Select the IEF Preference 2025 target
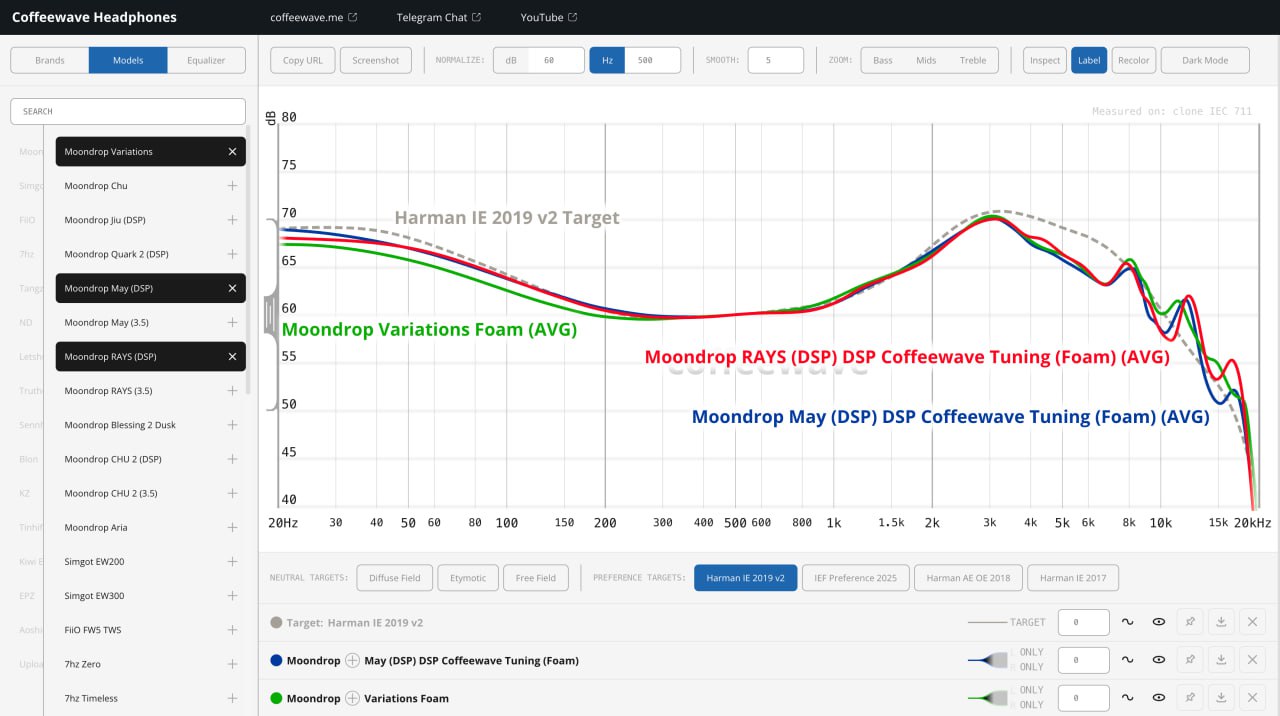The width and height of the screenshot is (1280, 716). pyautogui.click(x=856, y=578)
